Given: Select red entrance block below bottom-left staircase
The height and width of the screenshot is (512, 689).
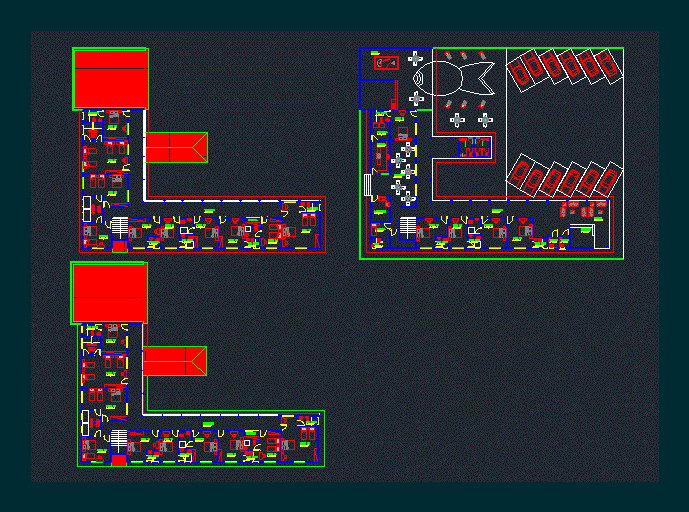Looking at the screenshot, I should coord(119,460).
